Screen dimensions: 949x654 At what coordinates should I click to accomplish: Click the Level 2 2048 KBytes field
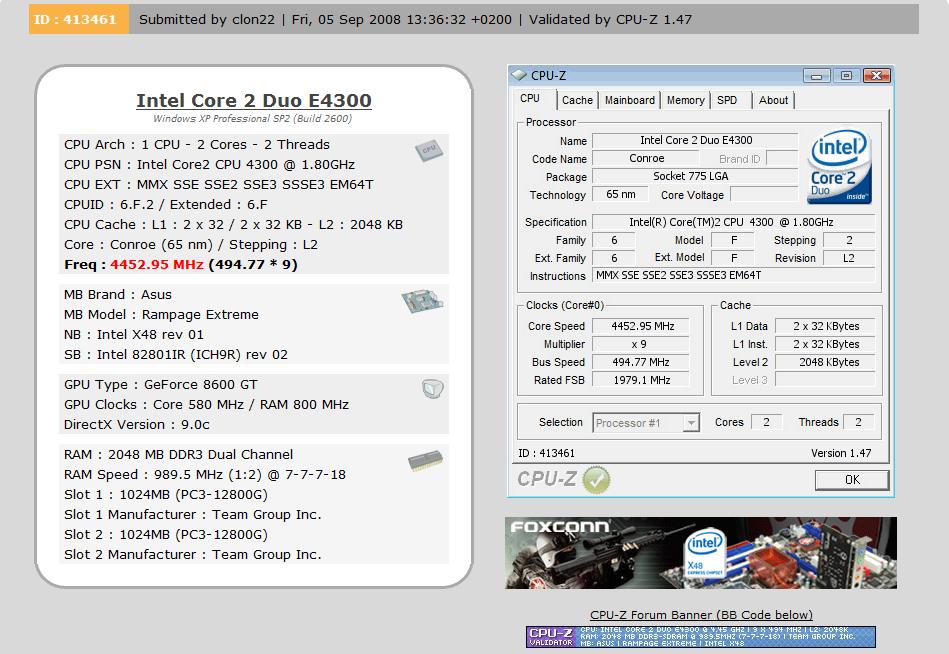pos(826,362)
